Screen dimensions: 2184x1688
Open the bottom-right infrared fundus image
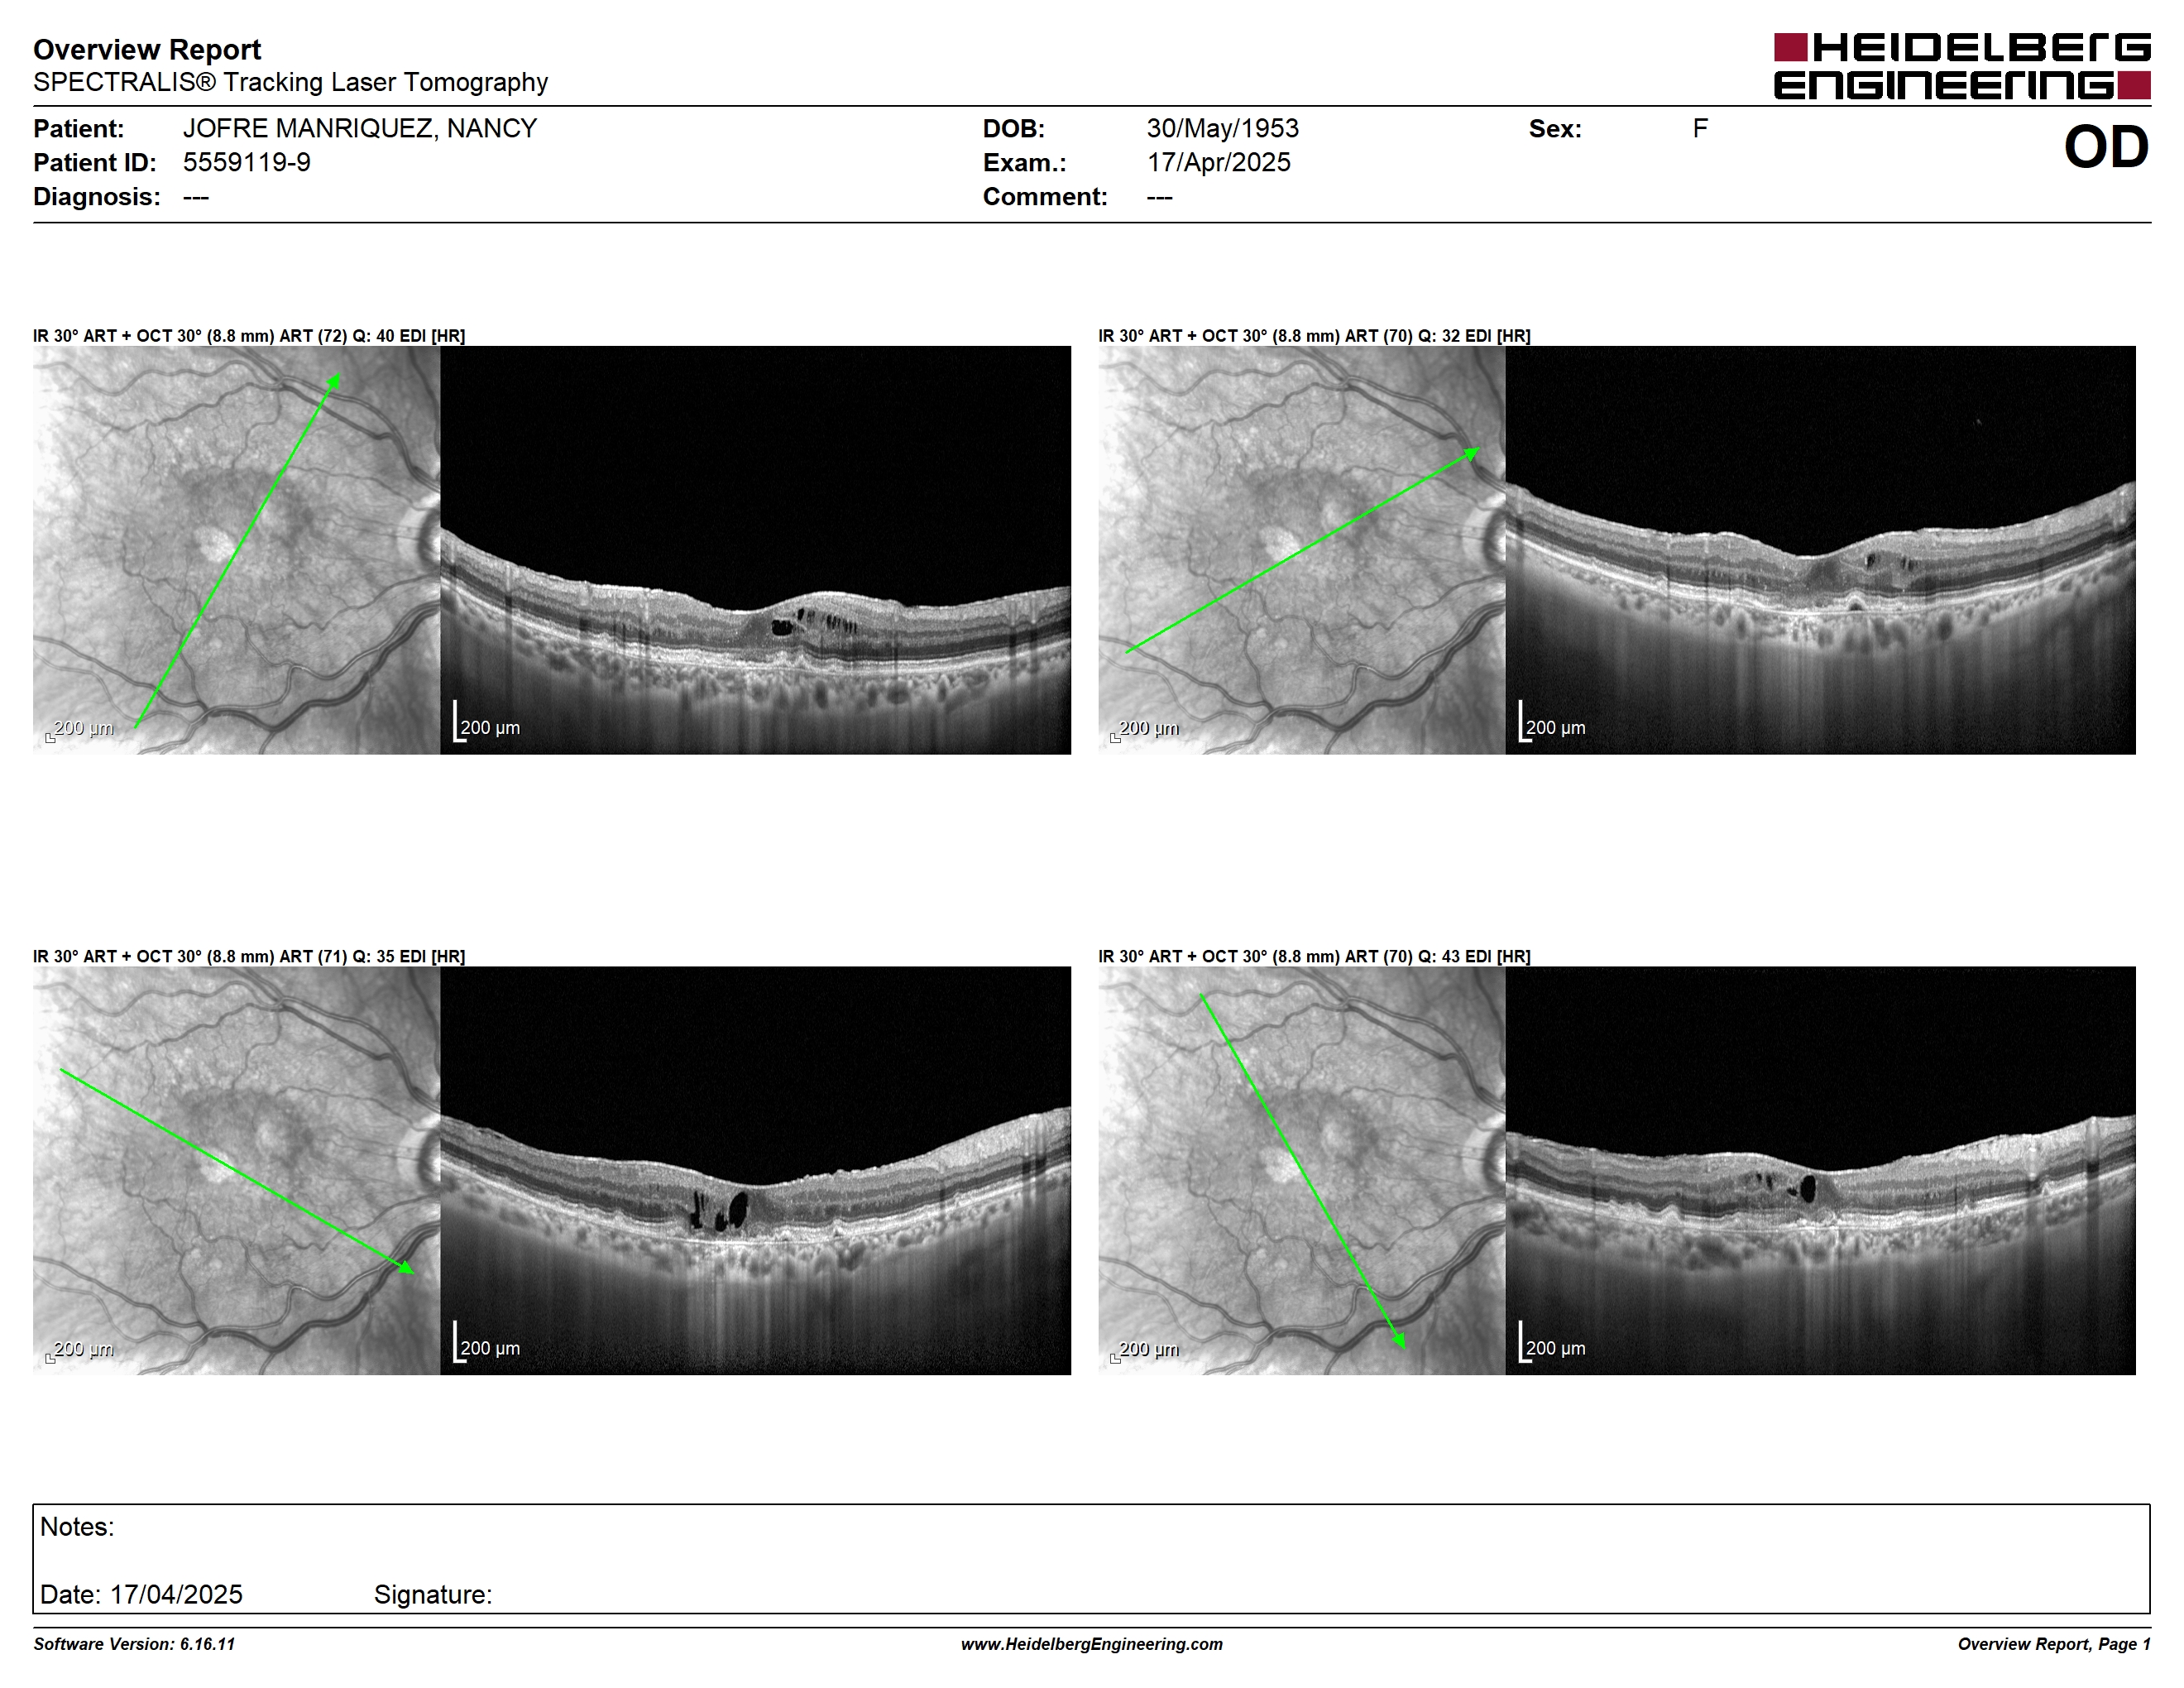pyautogui.click(x=1301, y=1170)
